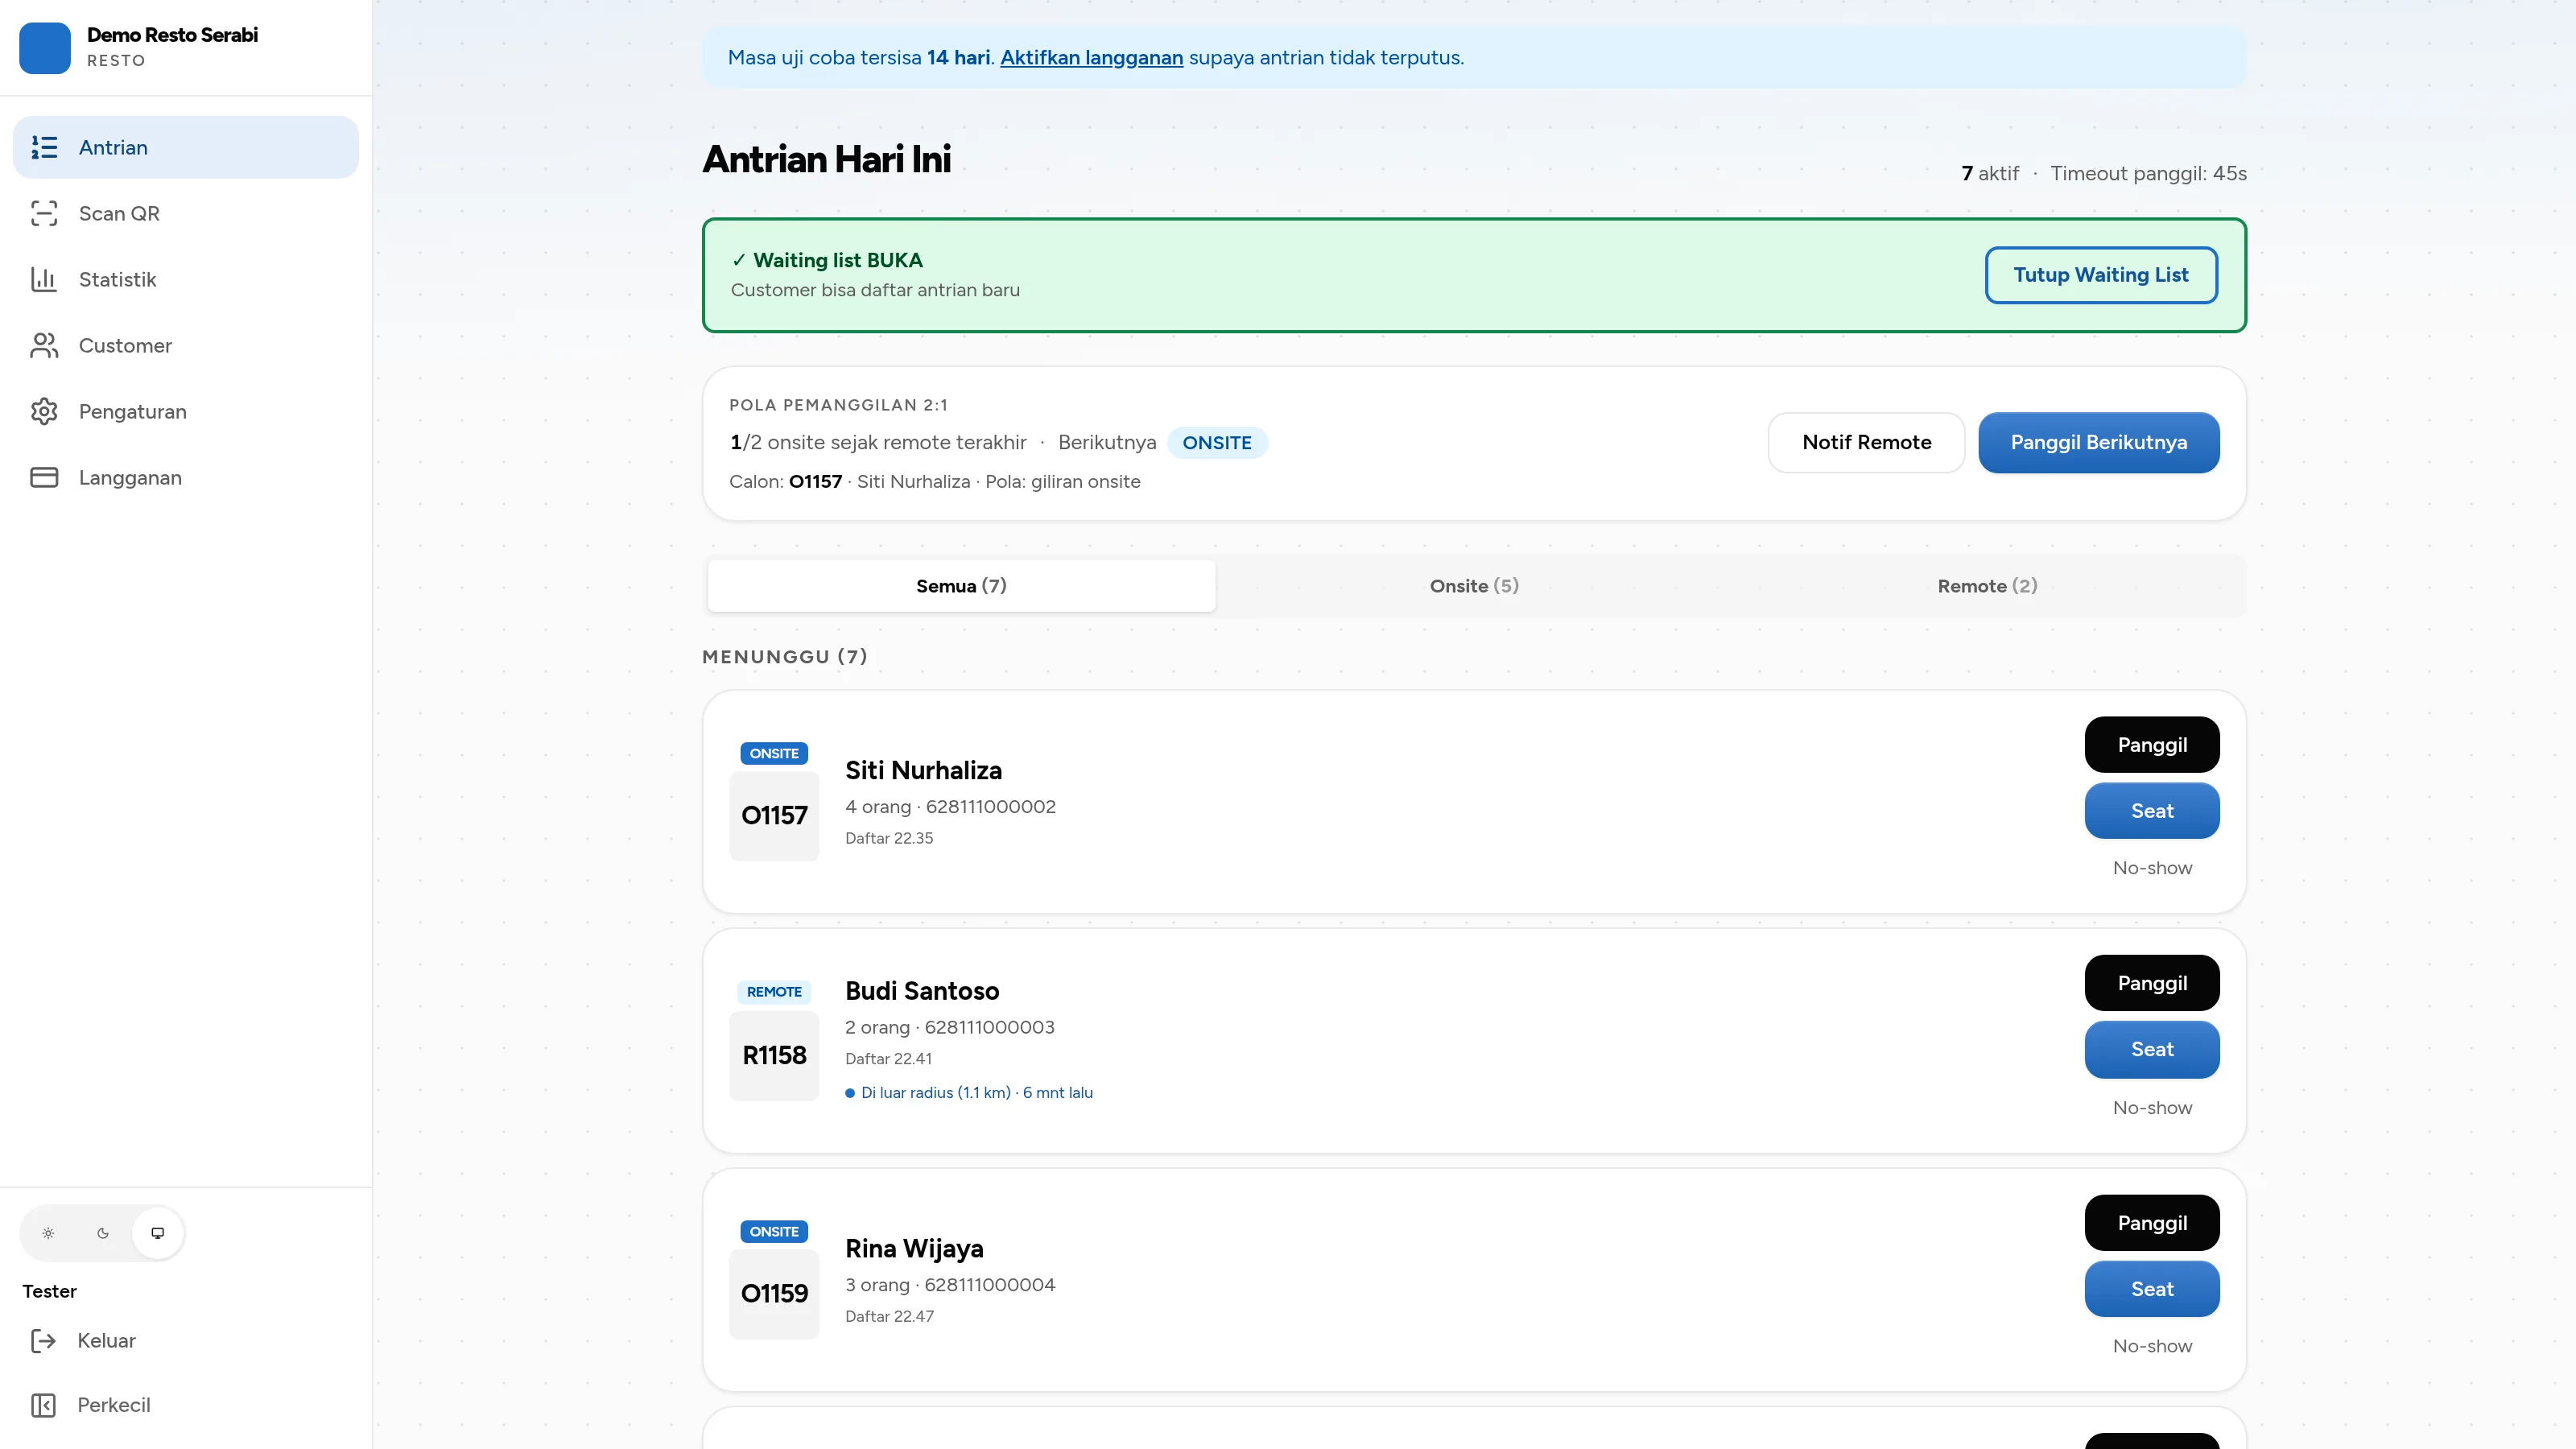This screenshot has width=2576, height=1449.
Task: Open Scan QR menu item
Action: pyautogui.click(x=186, y=213)
